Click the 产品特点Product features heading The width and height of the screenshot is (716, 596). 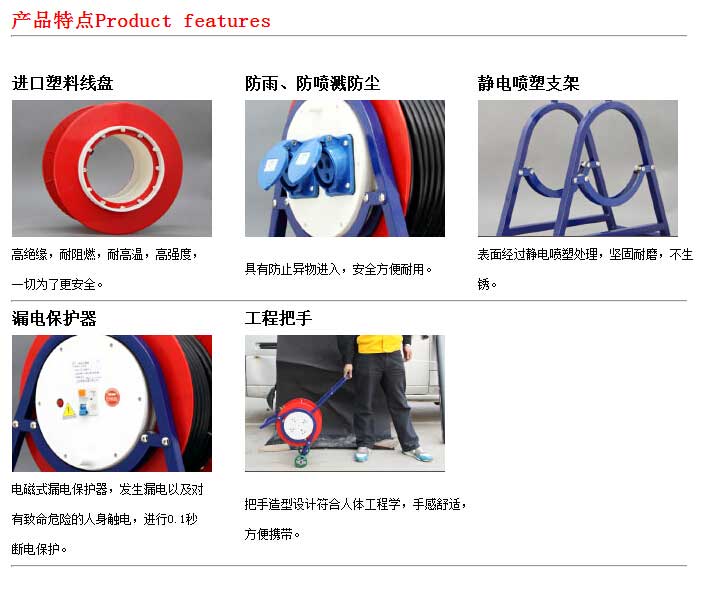point(141,21)
